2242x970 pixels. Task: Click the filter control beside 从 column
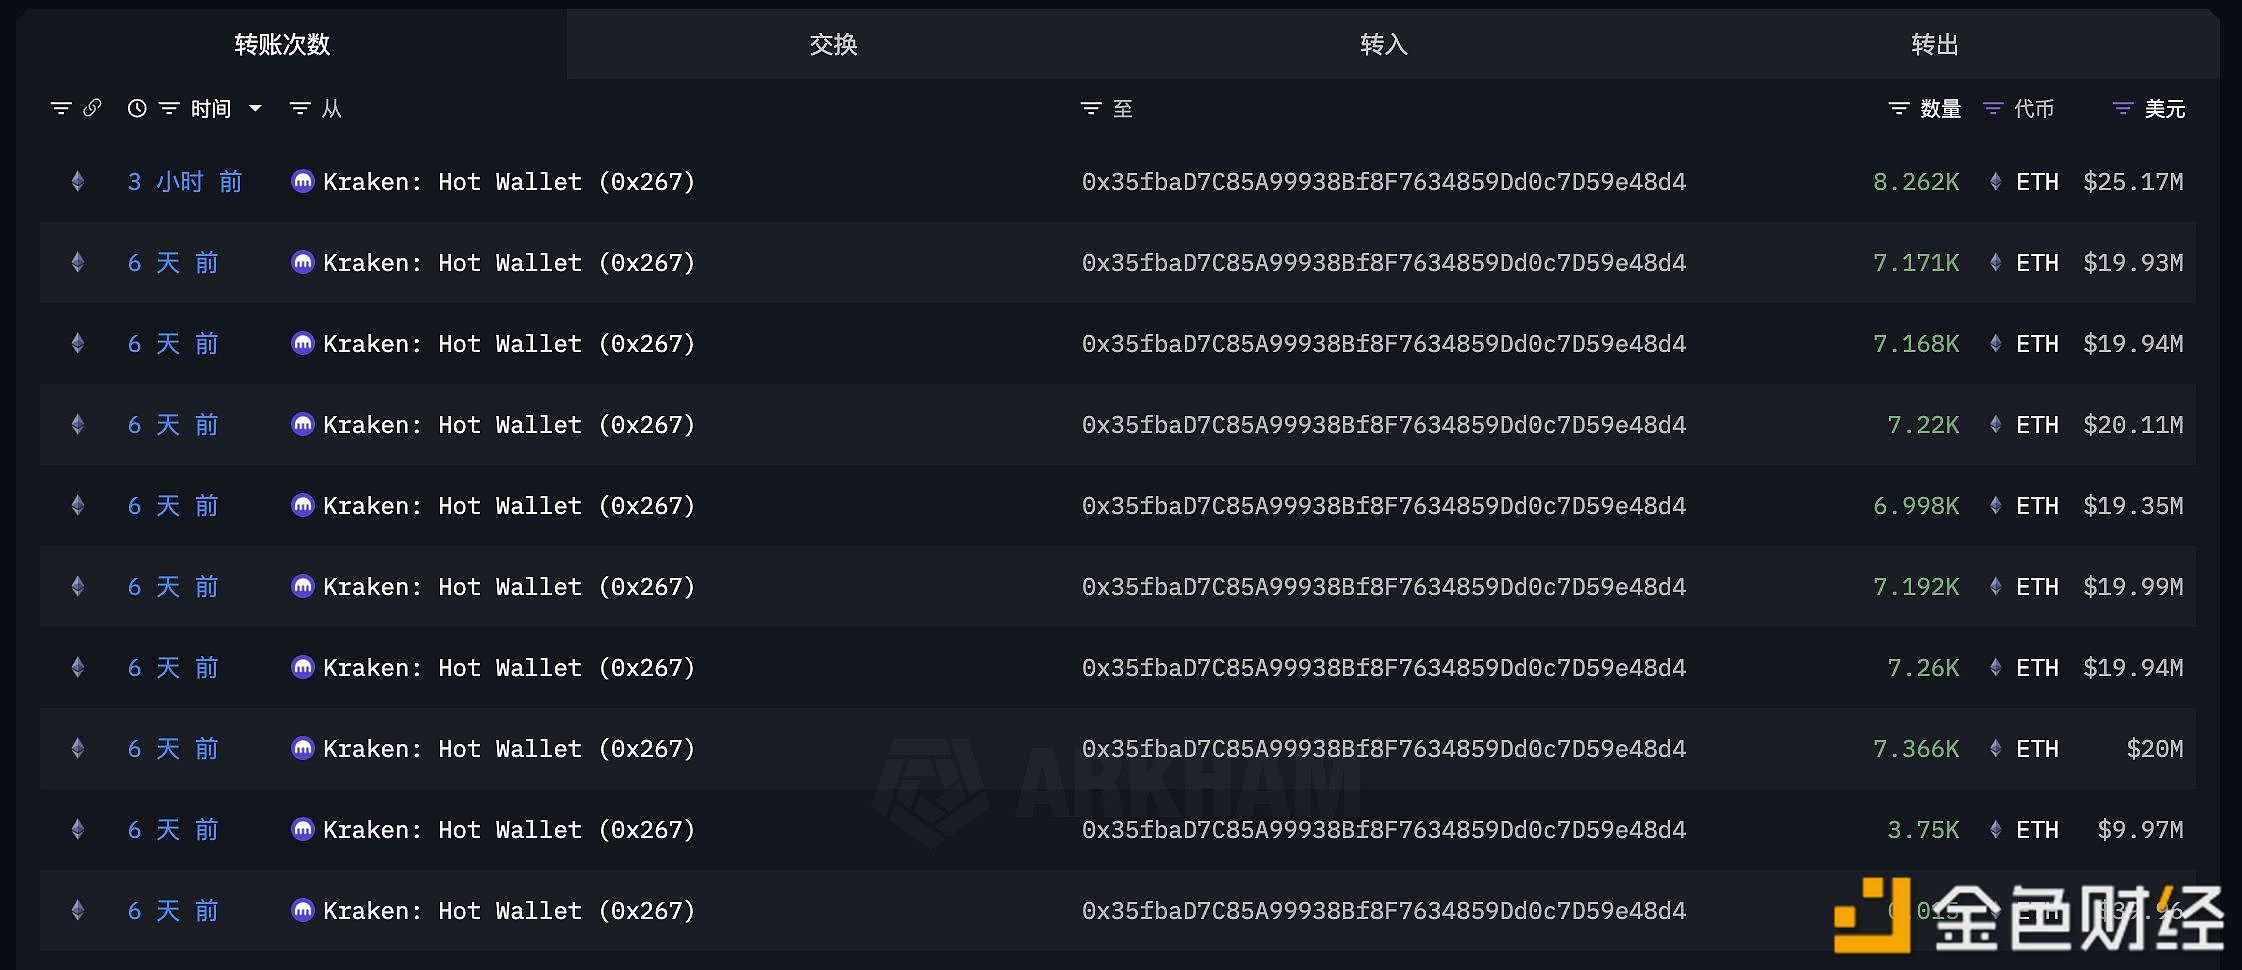click(x=297, y=108)
